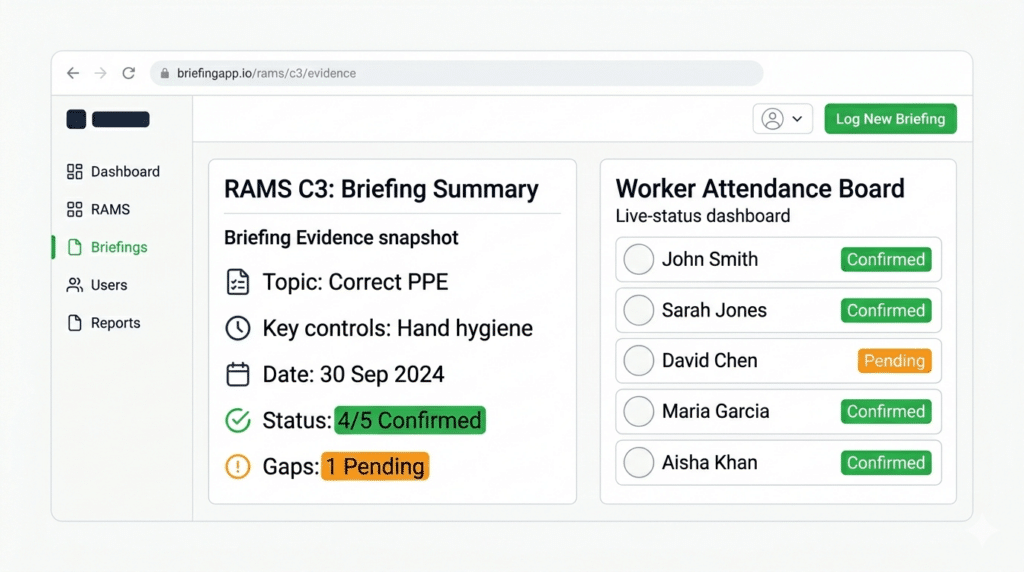The image size is (1024, 572).
Task: Click the name Sarah Jones
Action: (714, 310)
